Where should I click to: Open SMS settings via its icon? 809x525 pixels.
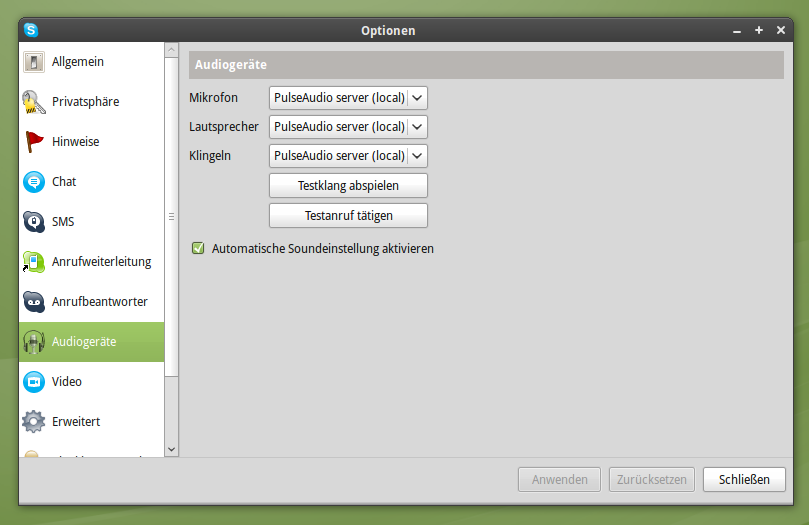[34, 222]
